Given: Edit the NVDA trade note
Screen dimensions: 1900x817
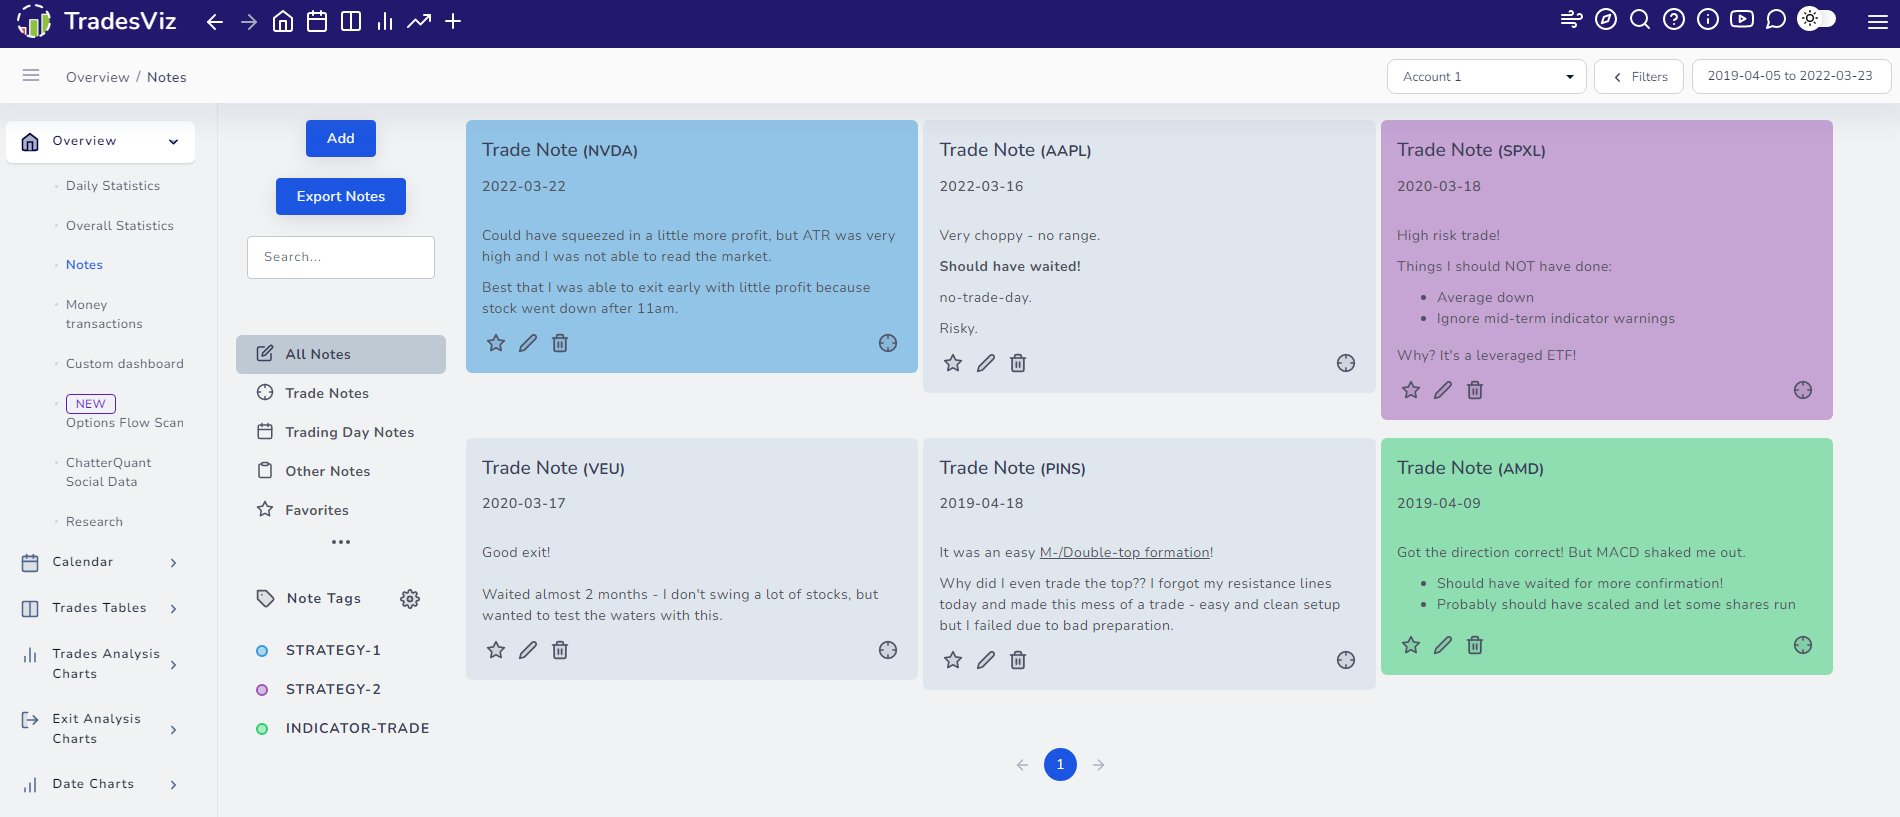Looking at the screenshot, I should tap(528, 343).
